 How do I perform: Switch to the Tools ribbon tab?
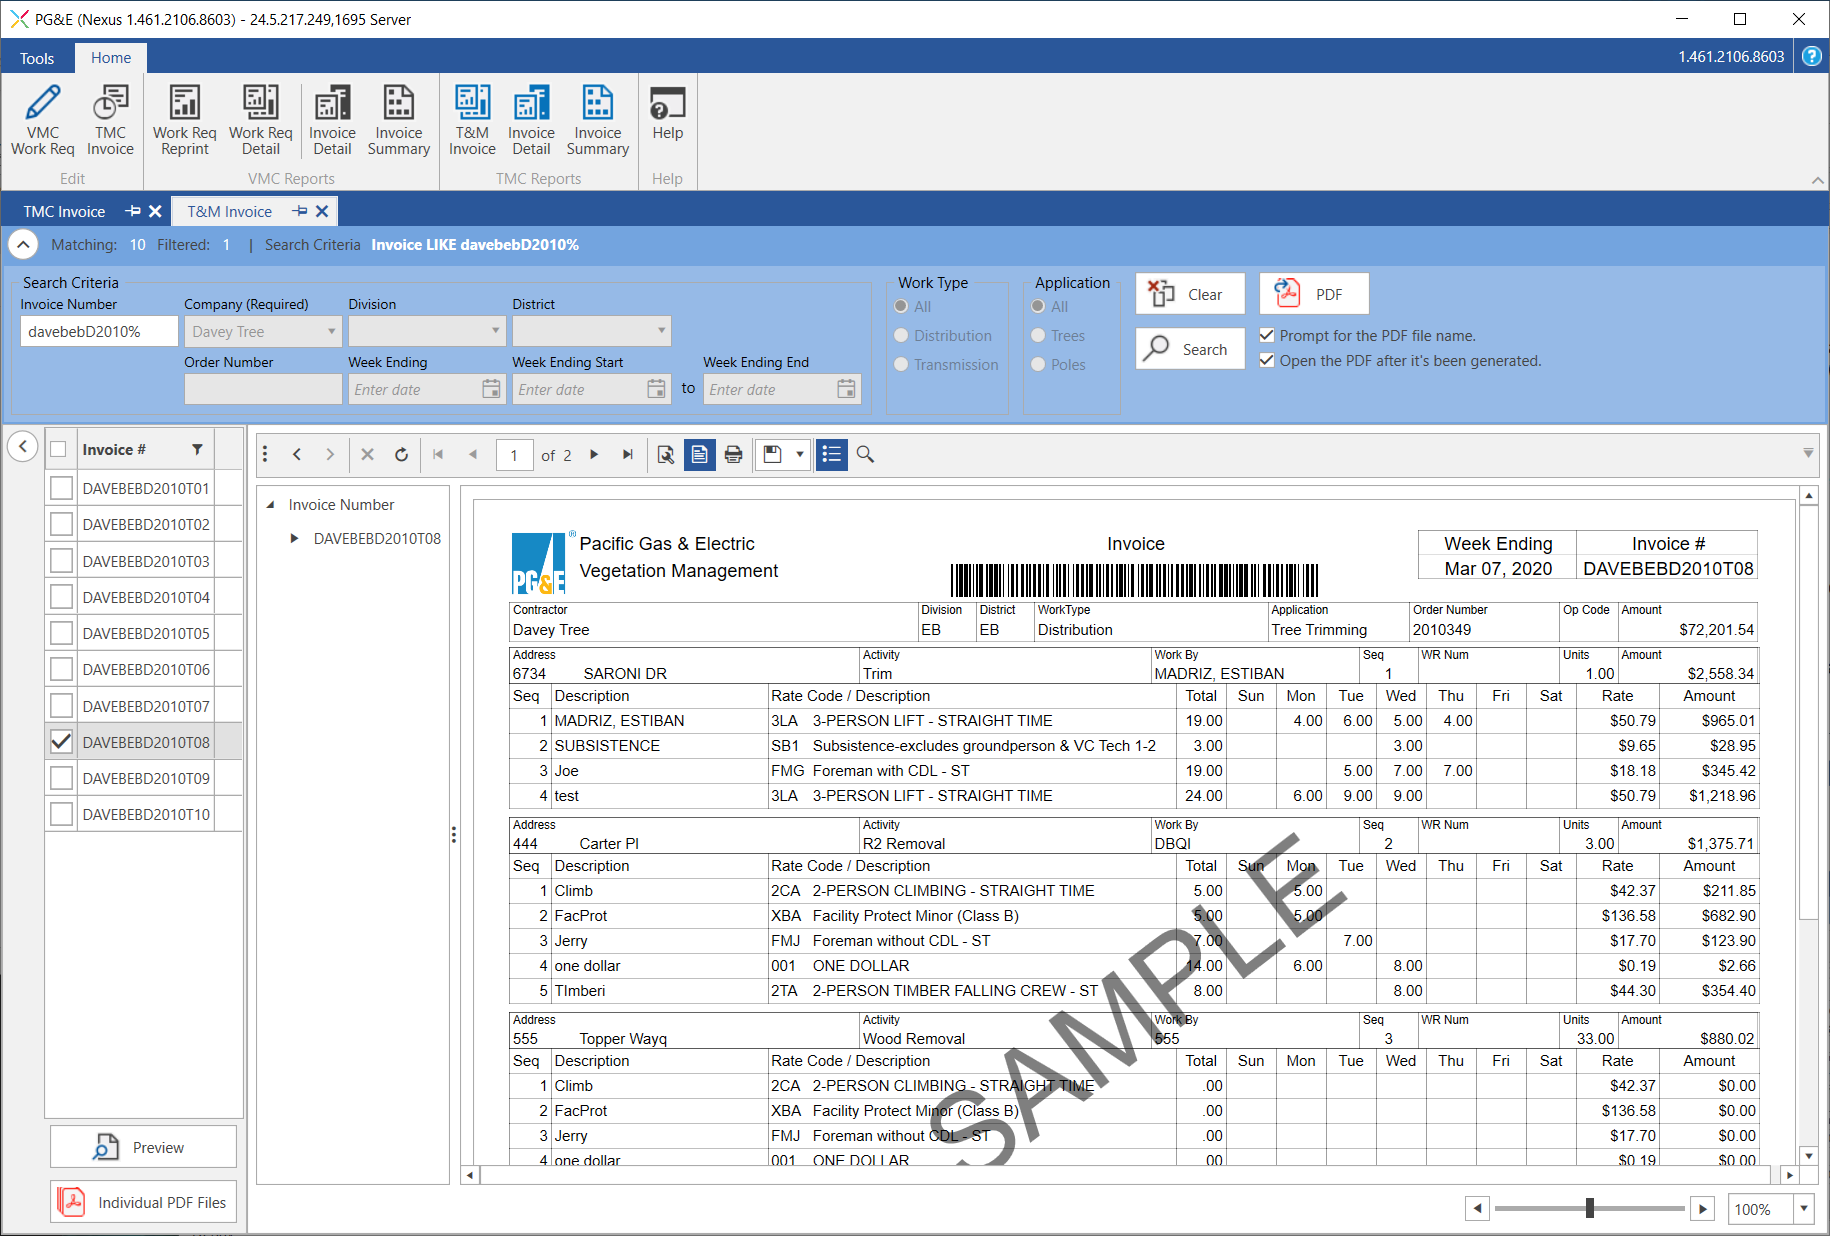(x=37, y=58)
